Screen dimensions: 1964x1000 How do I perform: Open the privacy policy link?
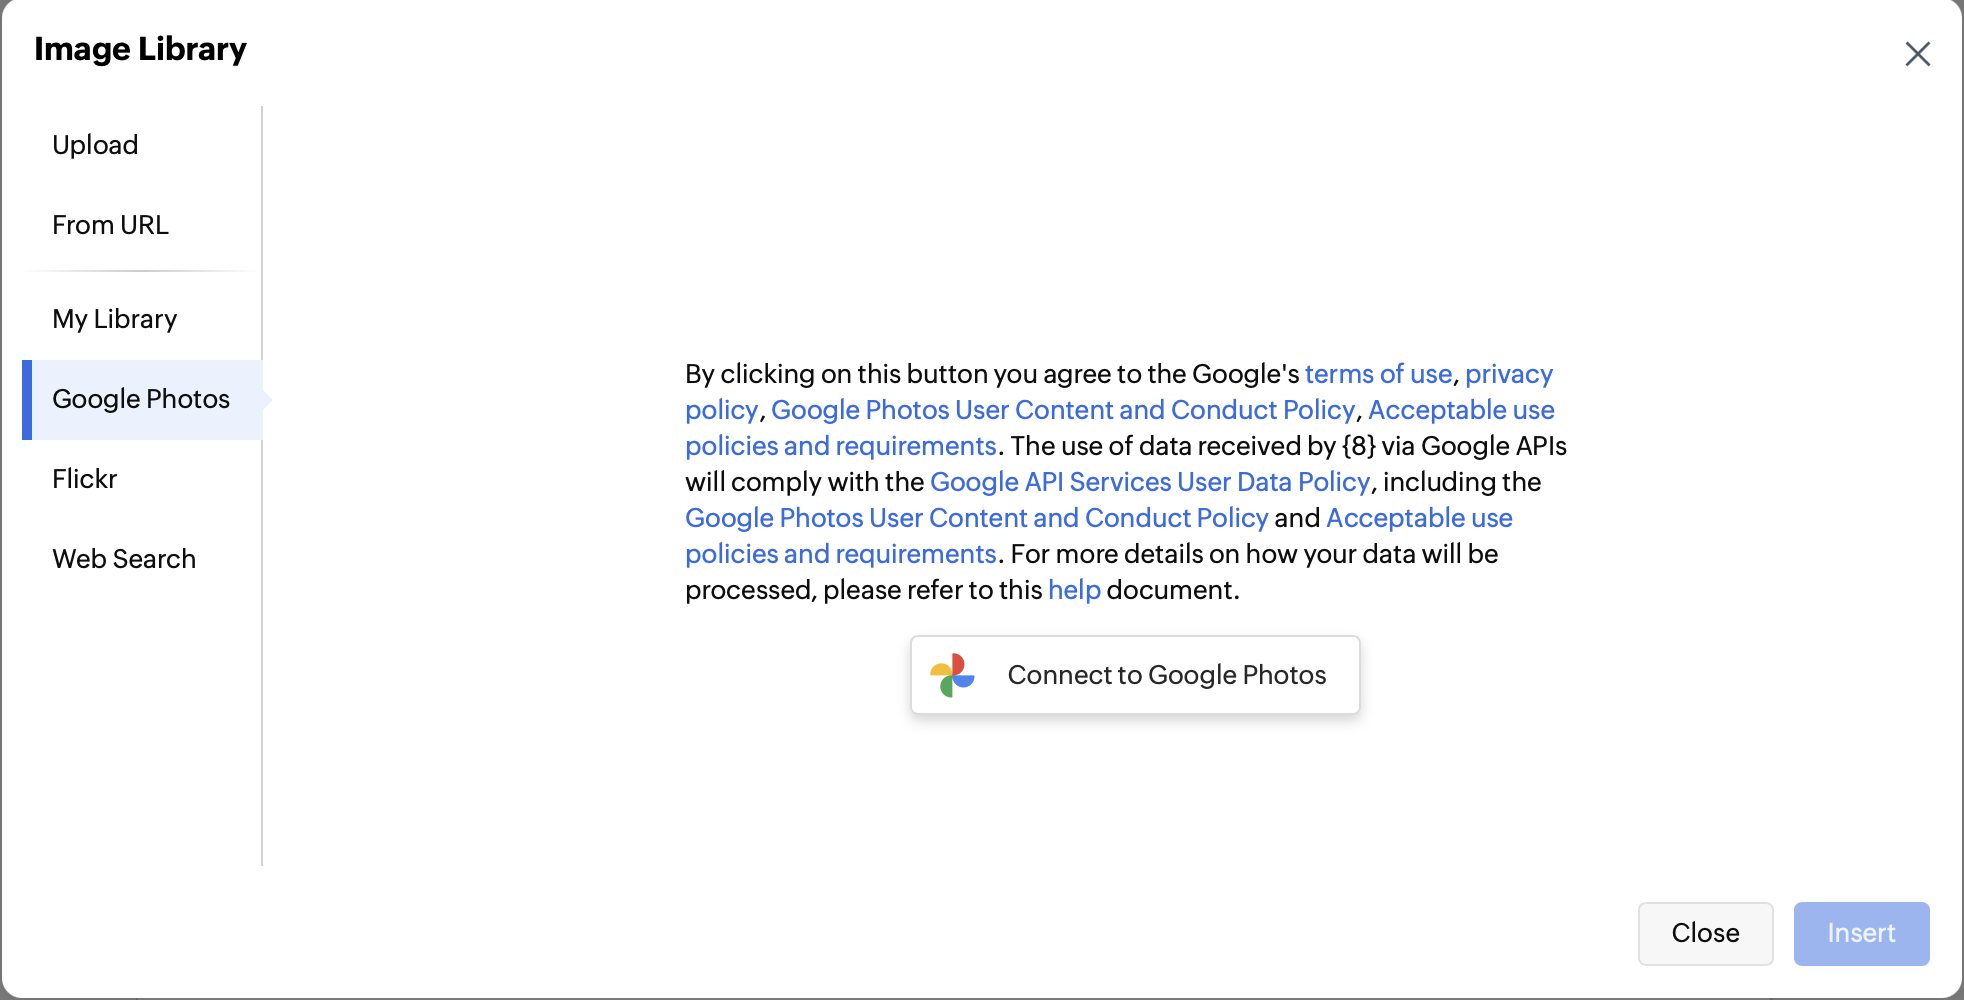pos(1508,374)
